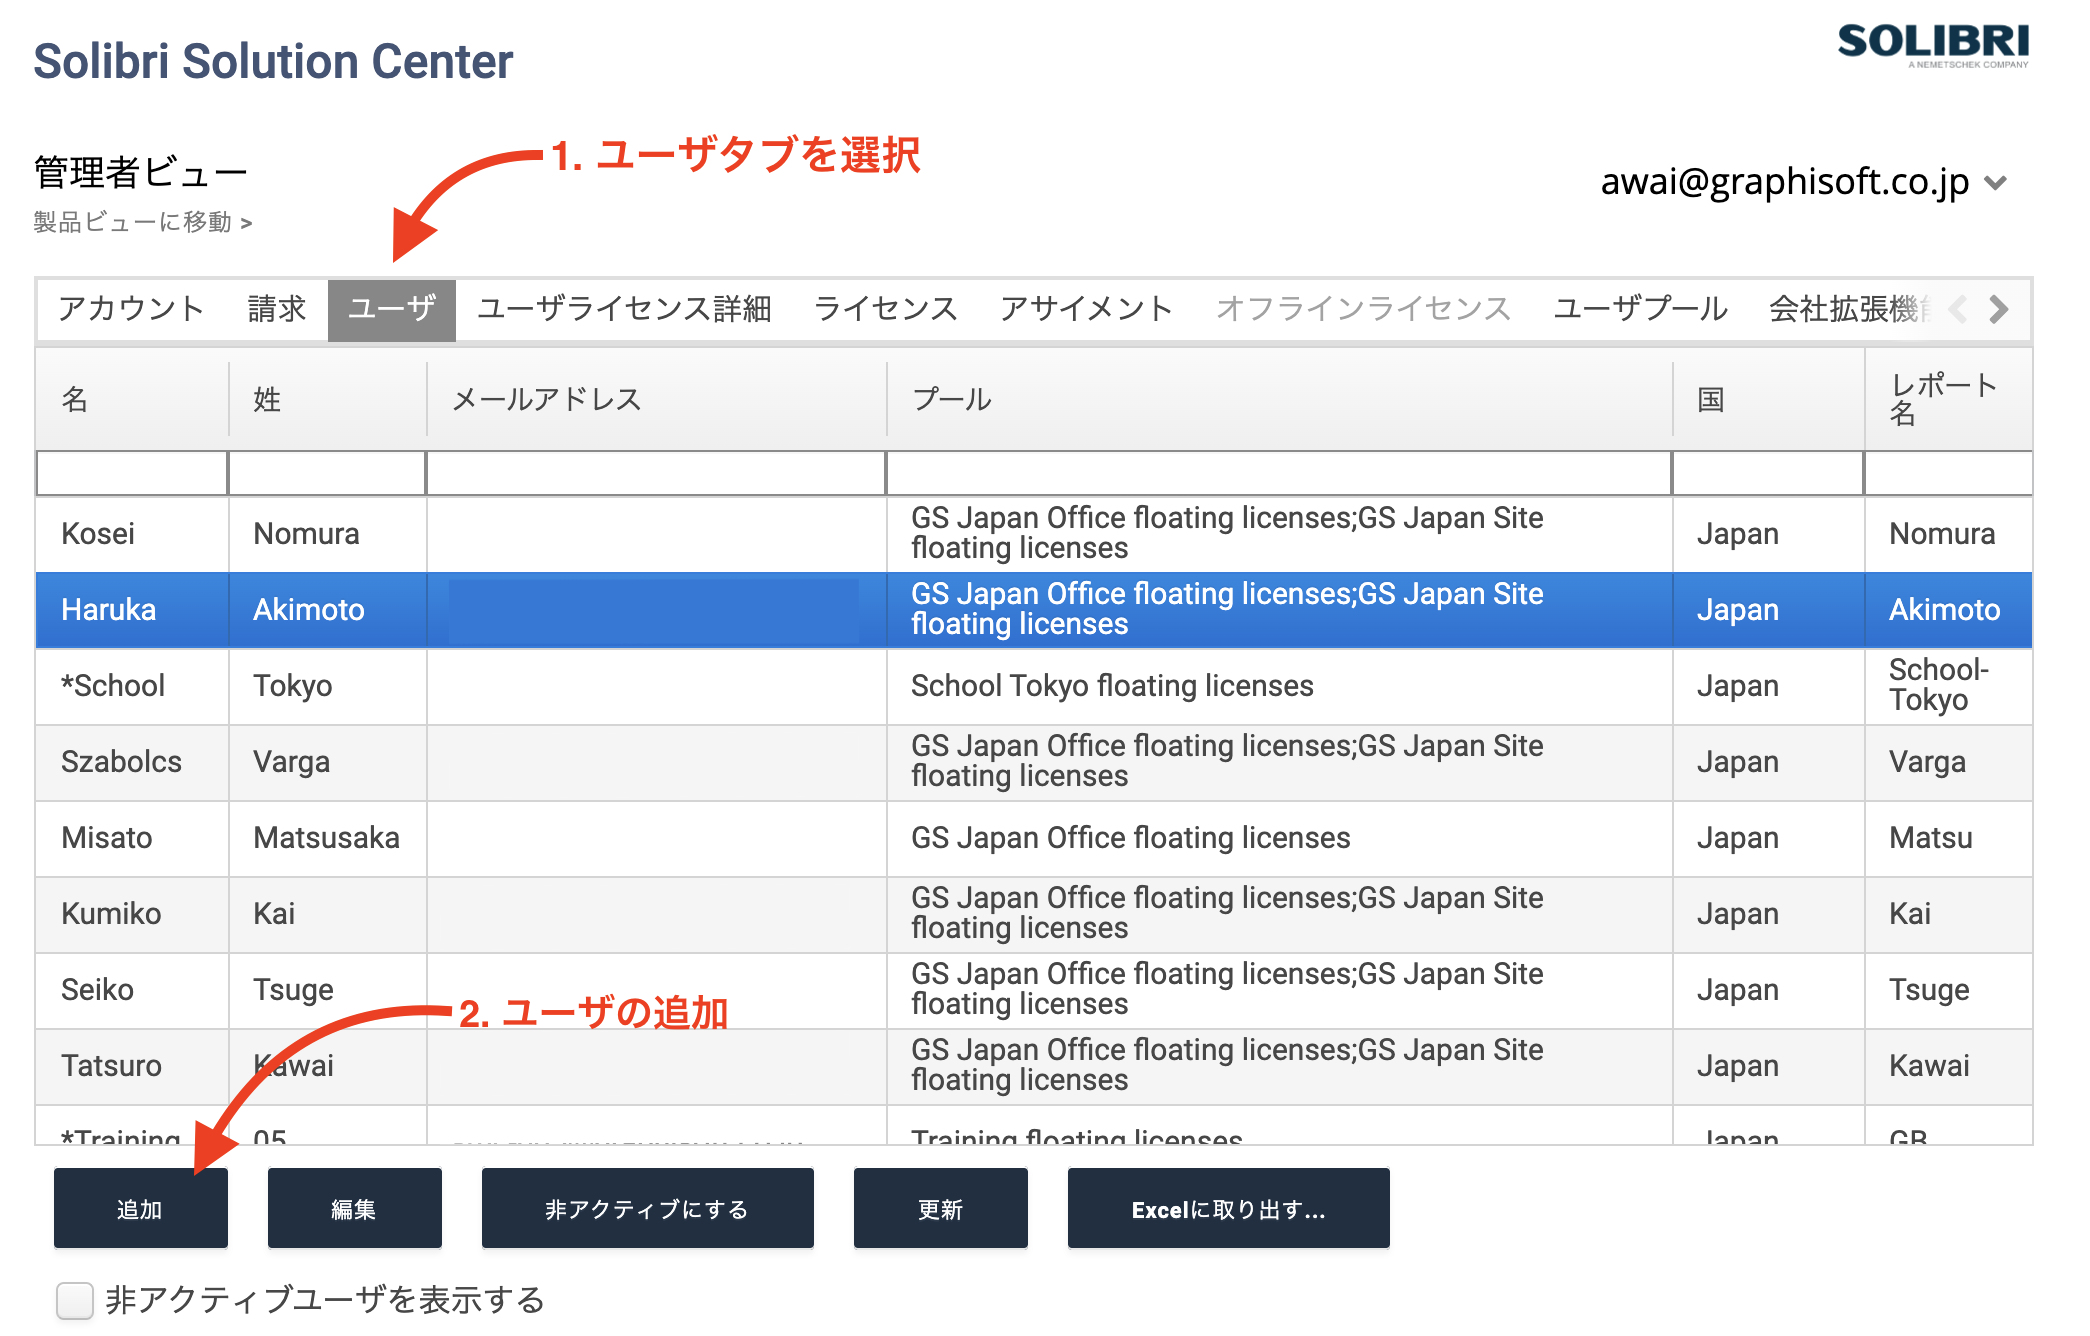2090x1336 pixels.
Task: Sort by the 国 column header
Action: (x=1768, y=399)
